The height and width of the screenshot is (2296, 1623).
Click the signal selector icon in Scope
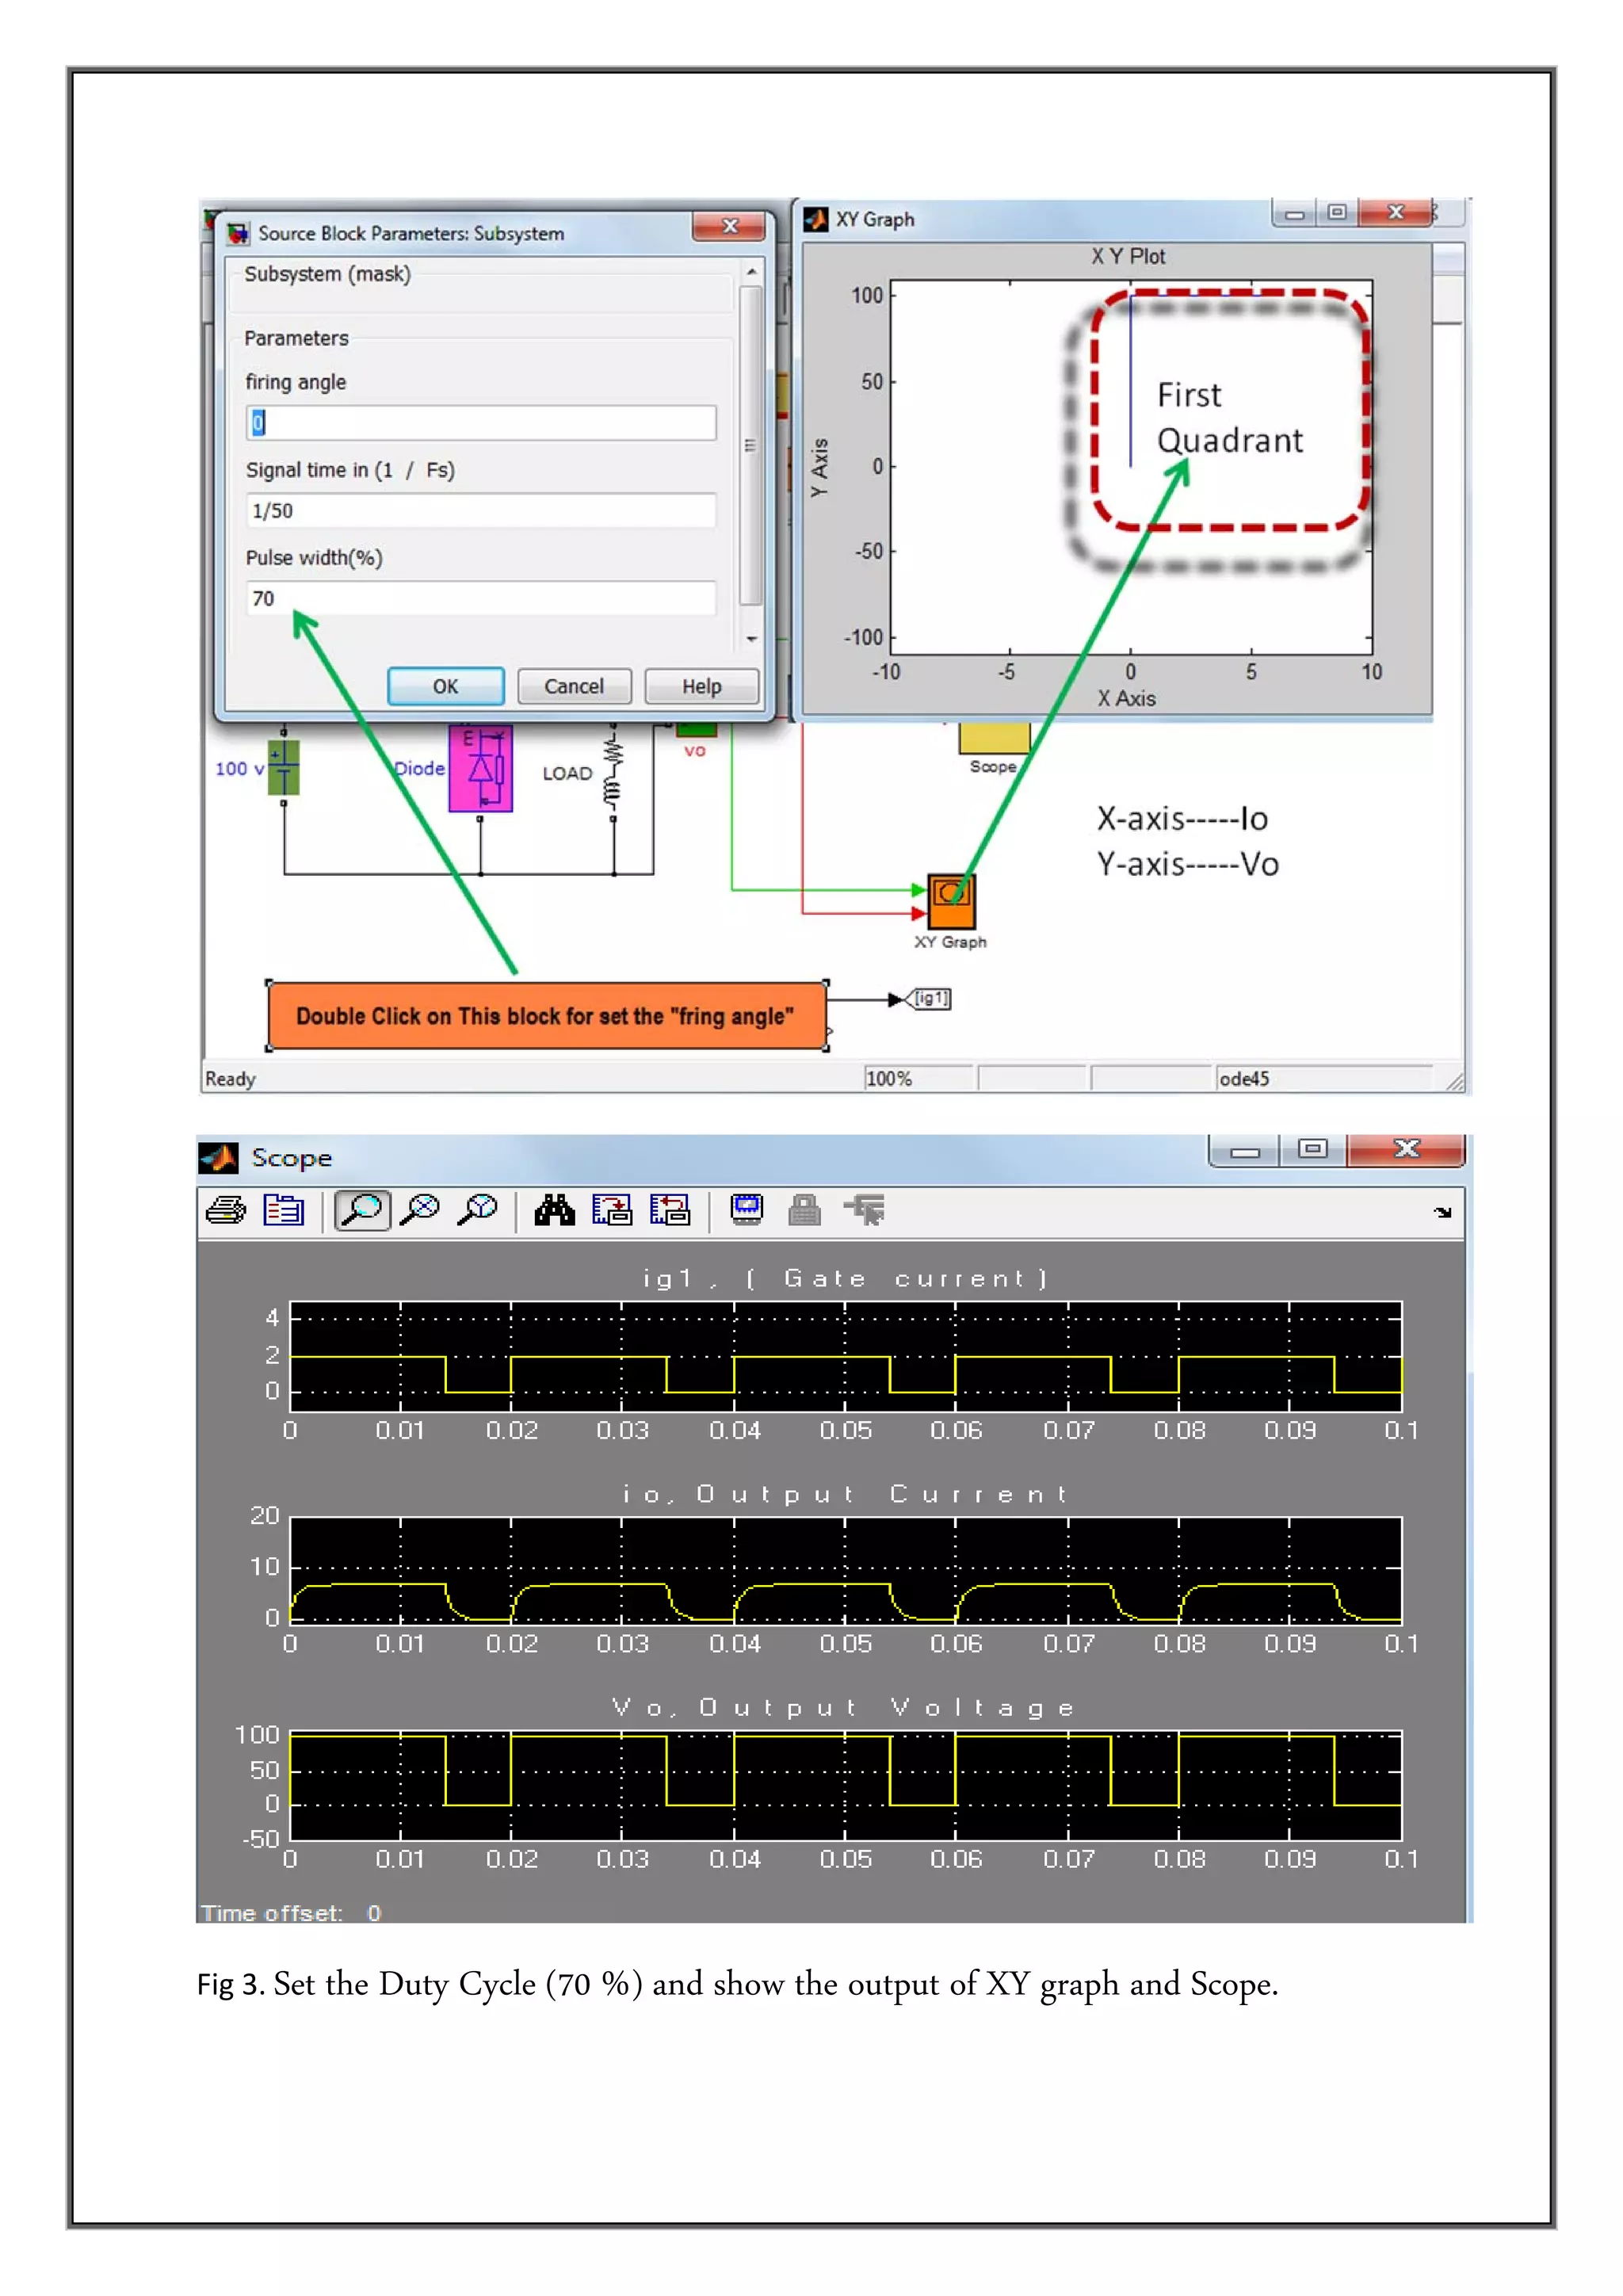click(x=865, y=1210)
